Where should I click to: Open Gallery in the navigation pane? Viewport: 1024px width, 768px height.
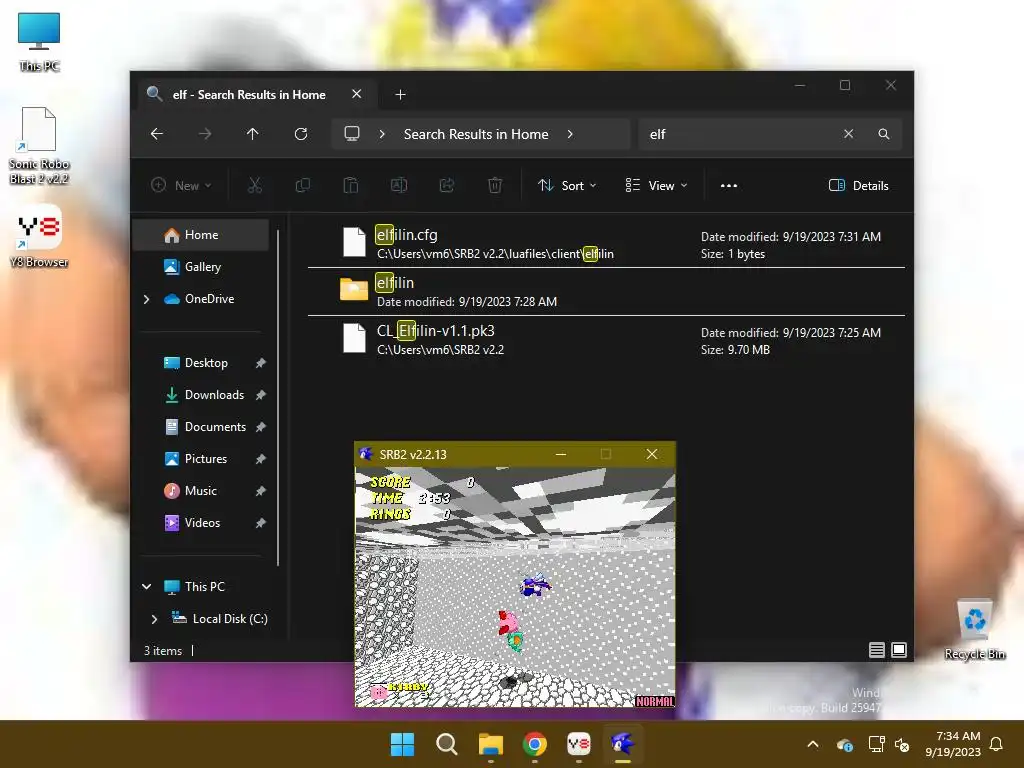[x=201, y=266]
